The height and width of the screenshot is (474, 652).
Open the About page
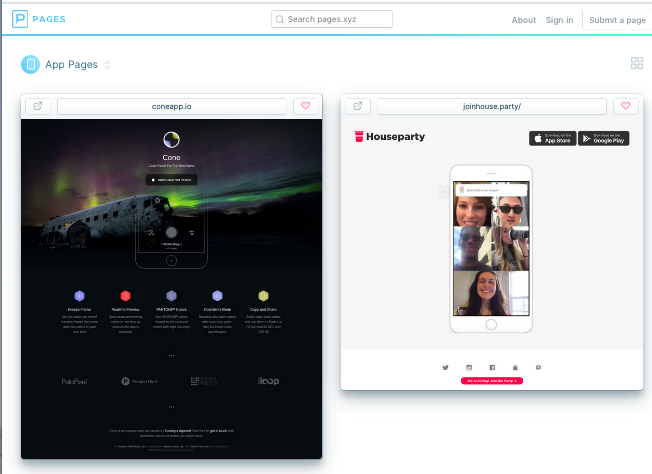point(524,20)
